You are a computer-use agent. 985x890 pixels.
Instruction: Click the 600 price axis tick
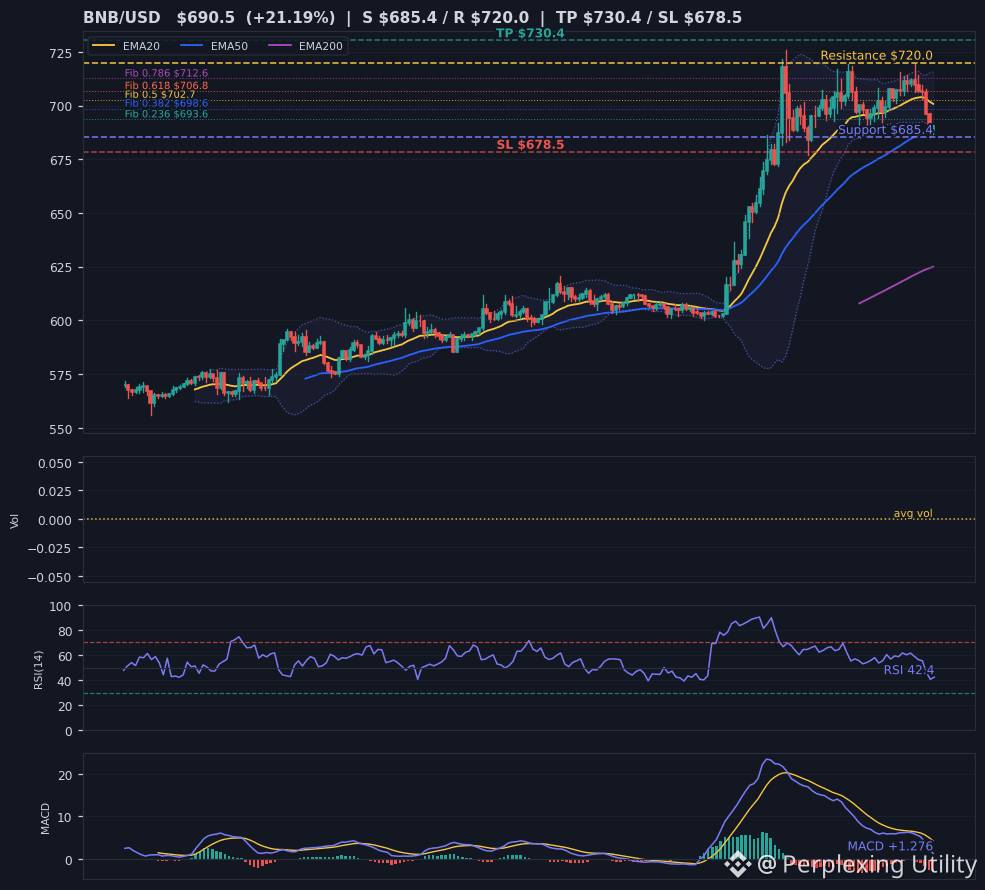click(x=61, y=322)
